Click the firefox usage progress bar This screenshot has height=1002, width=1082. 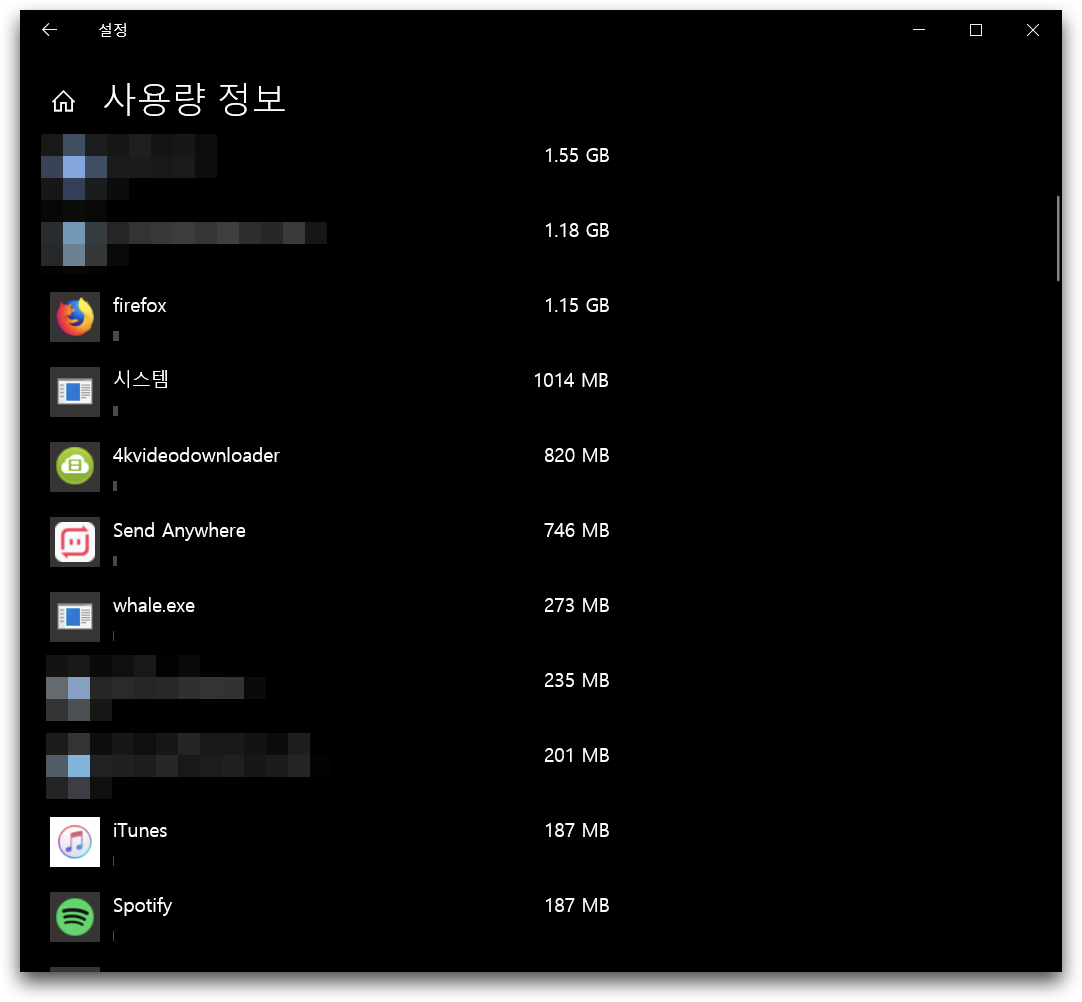tap(116, 336)
